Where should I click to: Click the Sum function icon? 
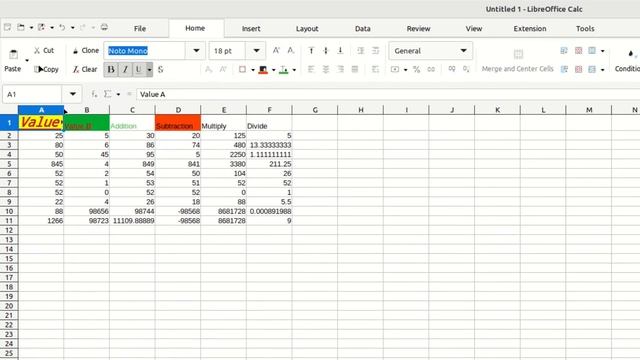[107, 94]
